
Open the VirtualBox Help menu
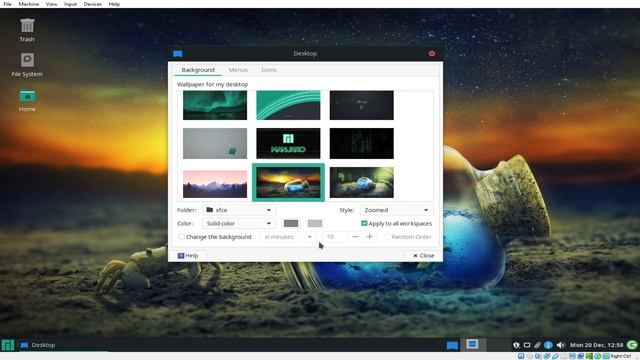(114, 4)
